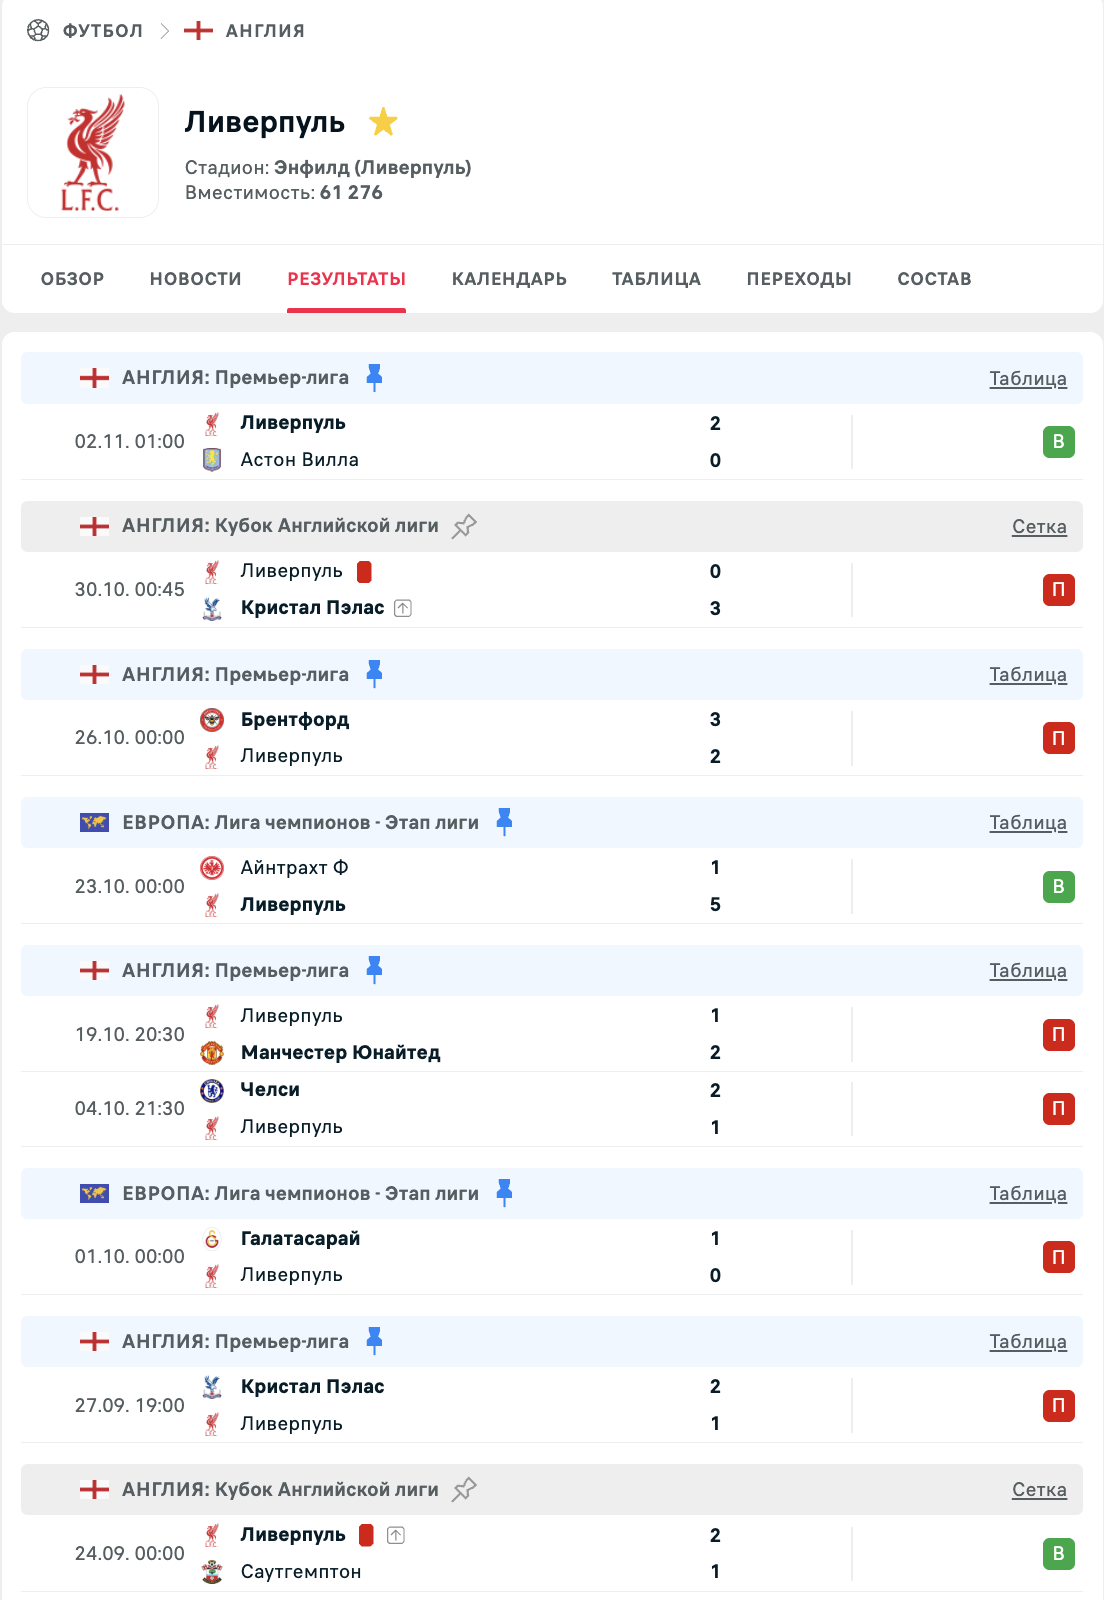Click the red П result badge for Брентфорд match

1058,738
